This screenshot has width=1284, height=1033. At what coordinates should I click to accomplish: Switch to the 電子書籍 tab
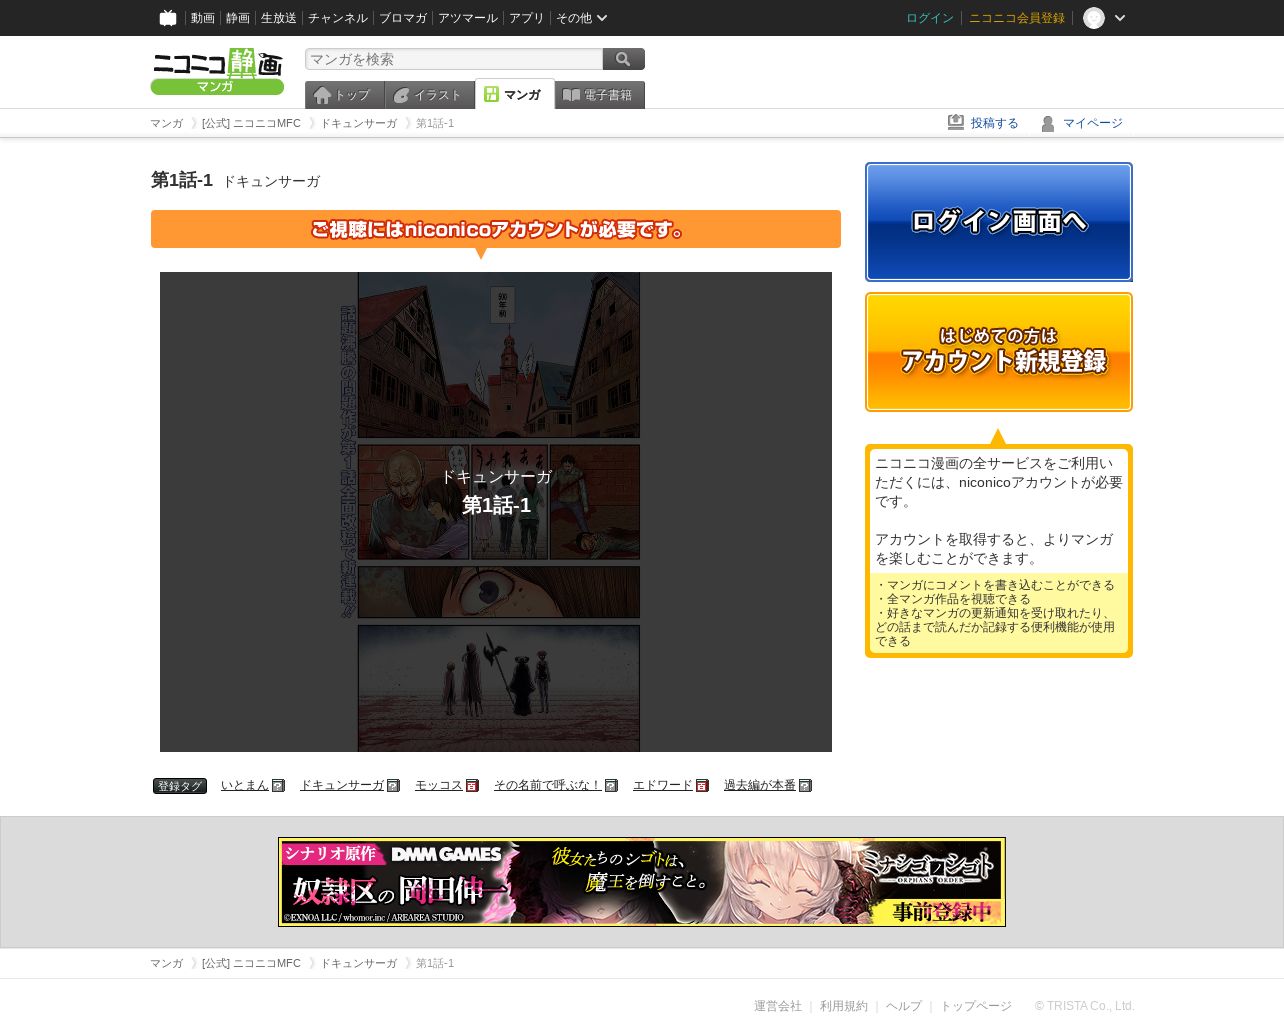click(x=600, y=95)
